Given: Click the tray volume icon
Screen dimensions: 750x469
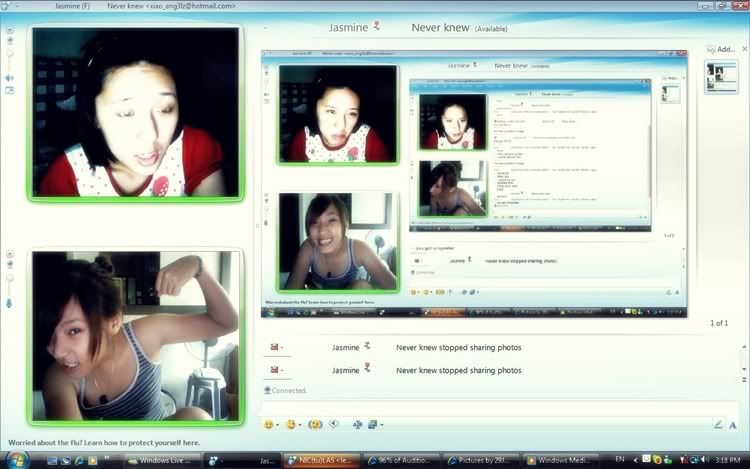Looking at the screenshot, I should (705, 459).
